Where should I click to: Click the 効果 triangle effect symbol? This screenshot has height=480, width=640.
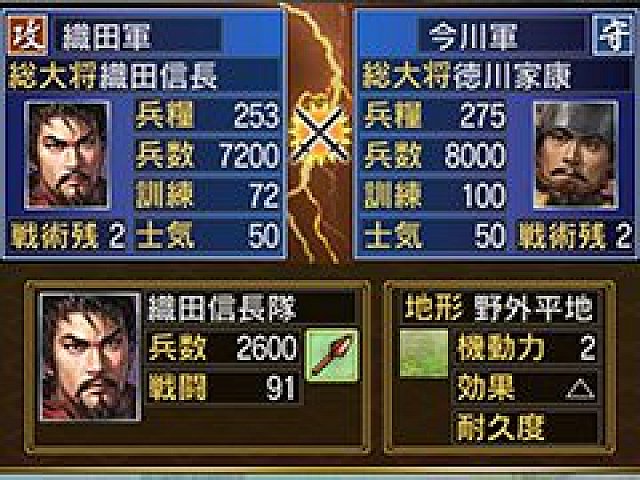pyautogui.click(x=580, y=389)
